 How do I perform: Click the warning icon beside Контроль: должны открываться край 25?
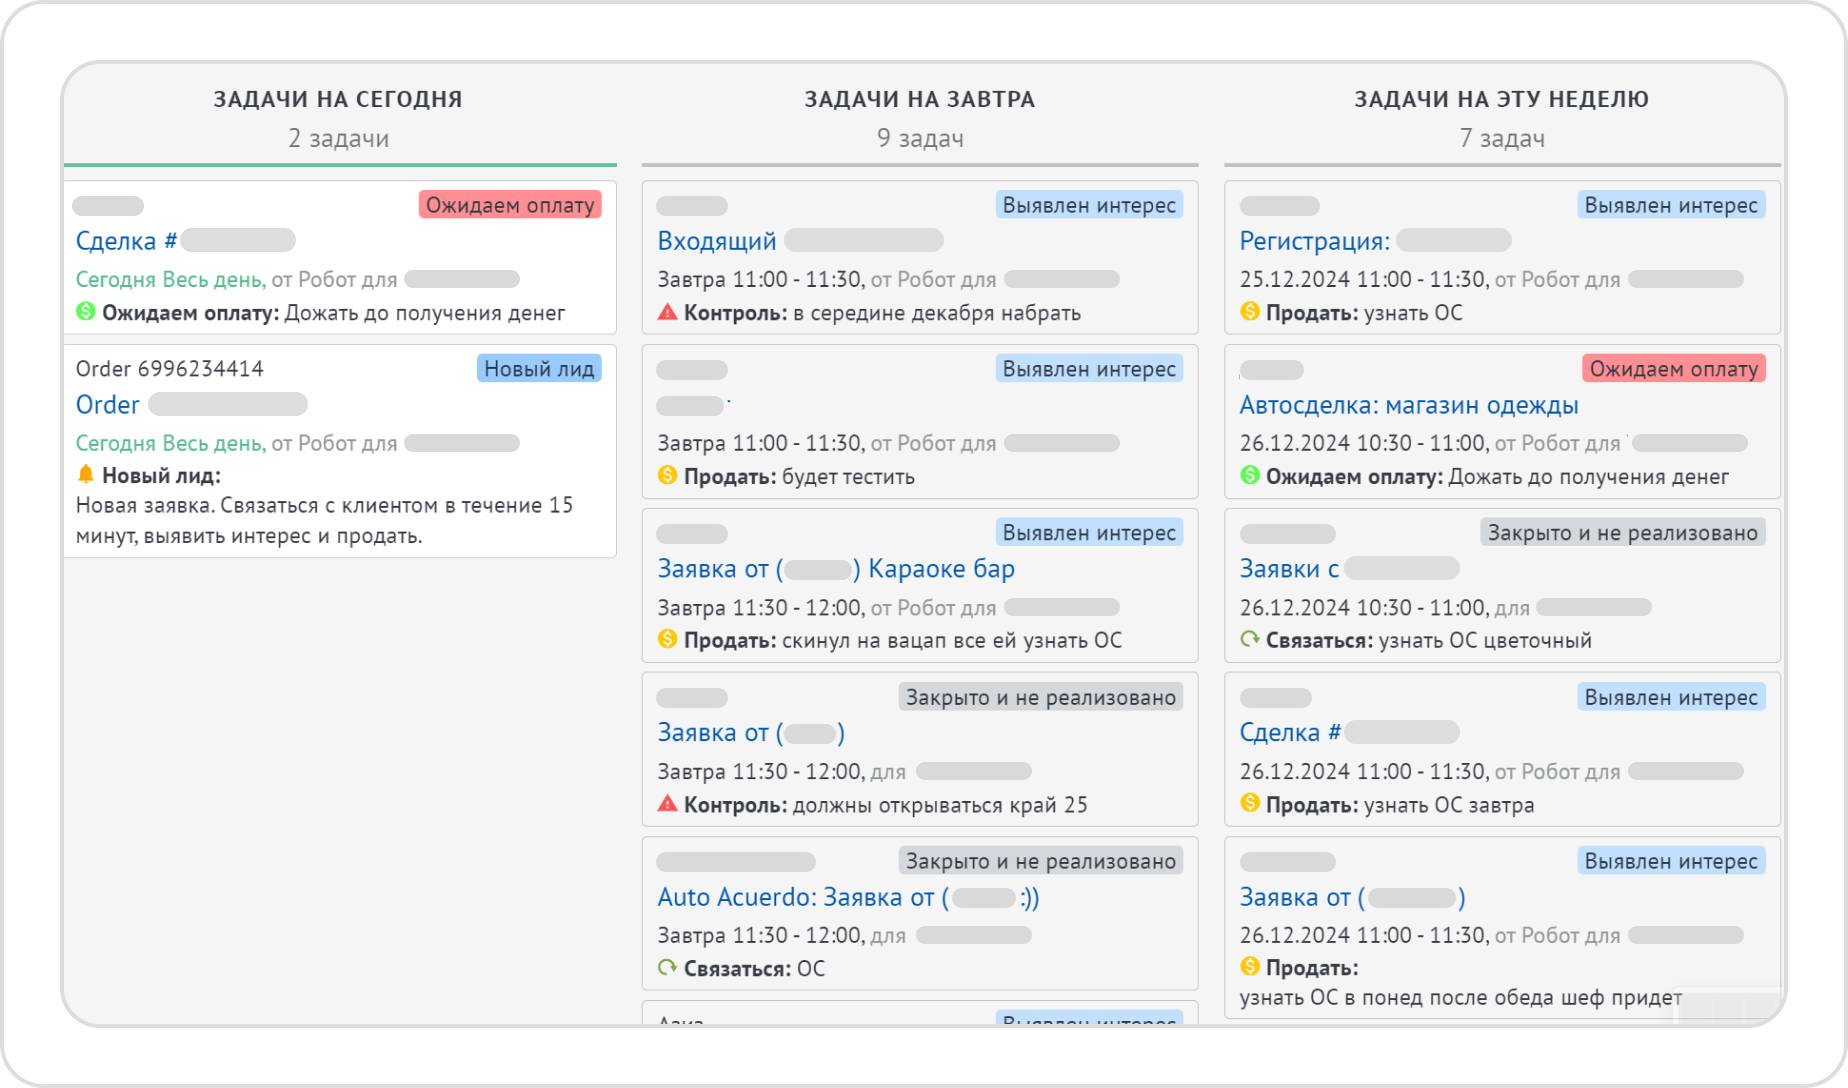[667, 804]
